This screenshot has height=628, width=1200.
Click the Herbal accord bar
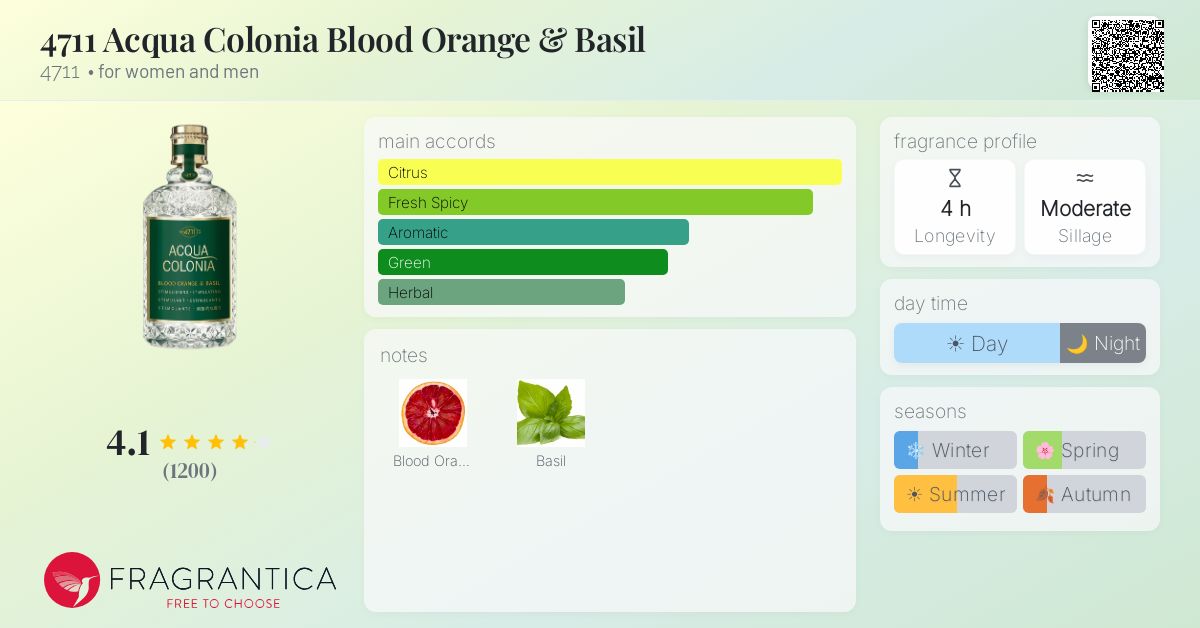[x=501, y=292]
